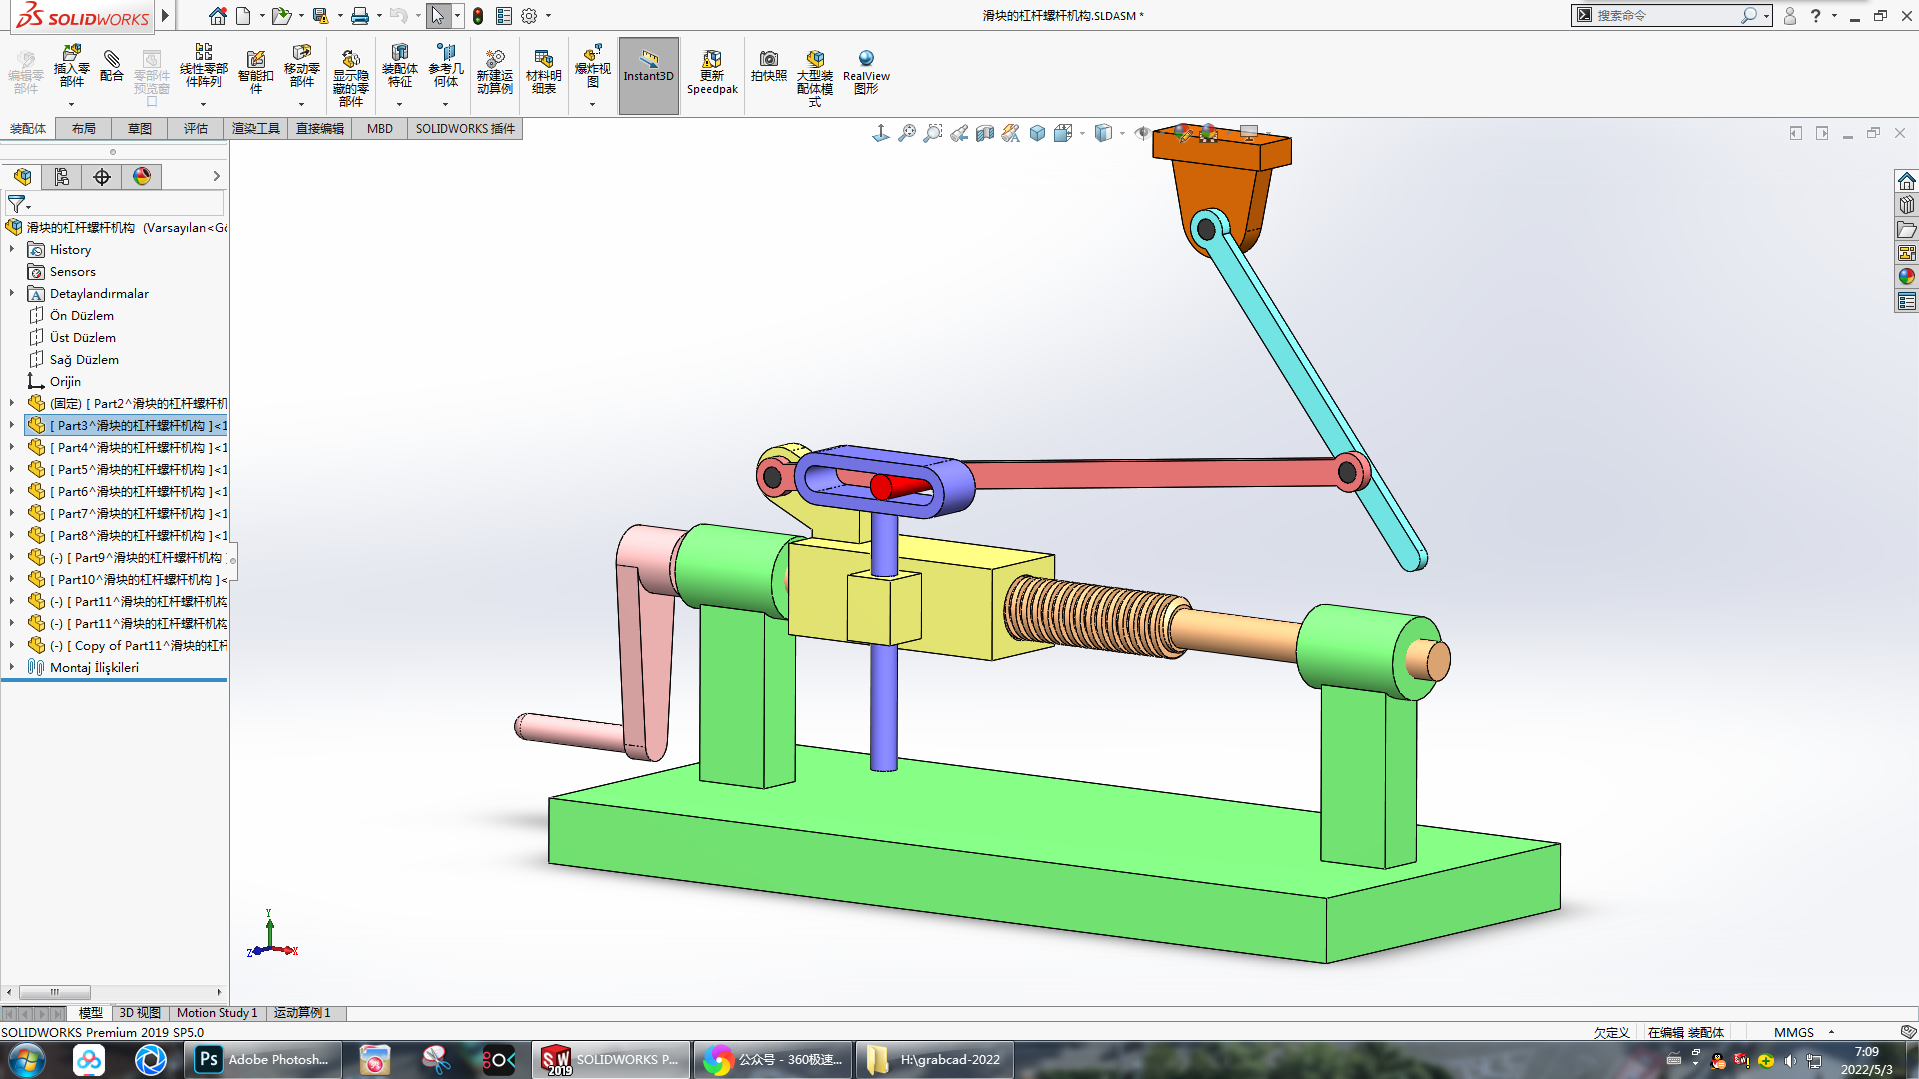Open Photoshop from the Windows taskbar

(264, 1060)
